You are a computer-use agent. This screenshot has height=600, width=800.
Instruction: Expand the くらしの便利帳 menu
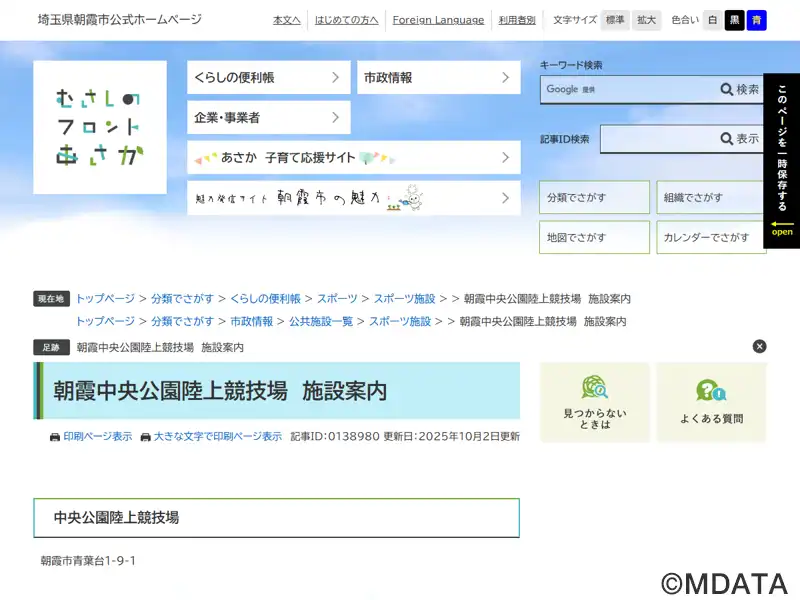(268, 77)
